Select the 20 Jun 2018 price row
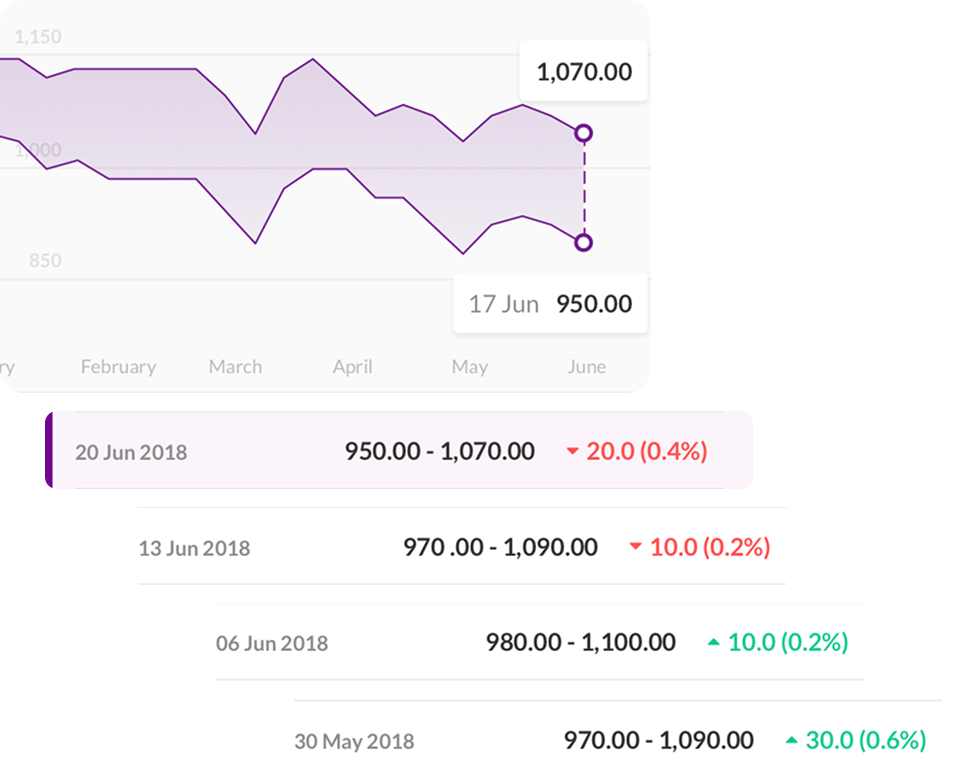 [x=400, y=451]
